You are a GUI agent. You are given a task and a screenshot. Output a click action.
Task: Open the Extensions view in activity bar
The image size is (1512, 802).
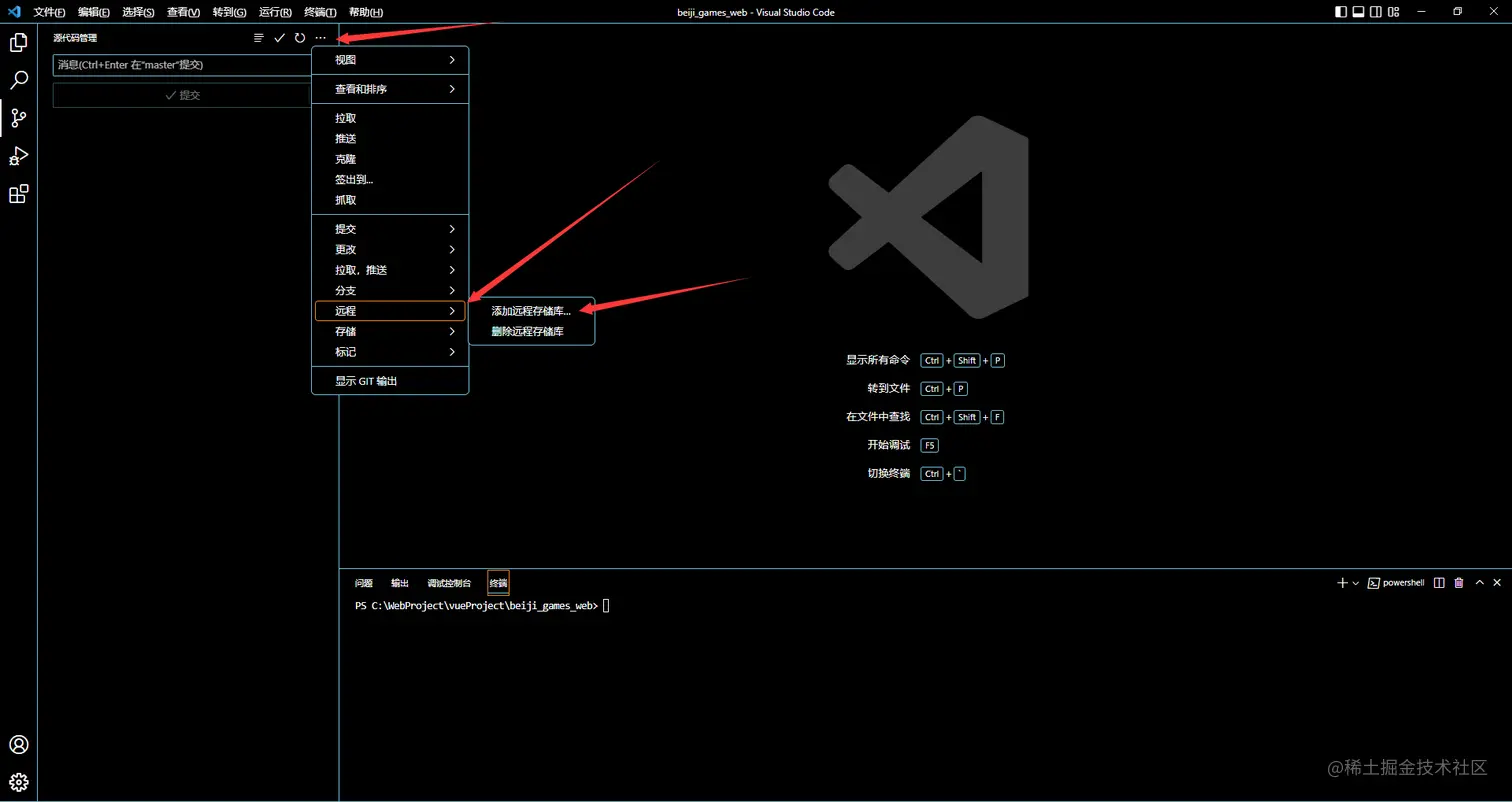coord(18,194)
